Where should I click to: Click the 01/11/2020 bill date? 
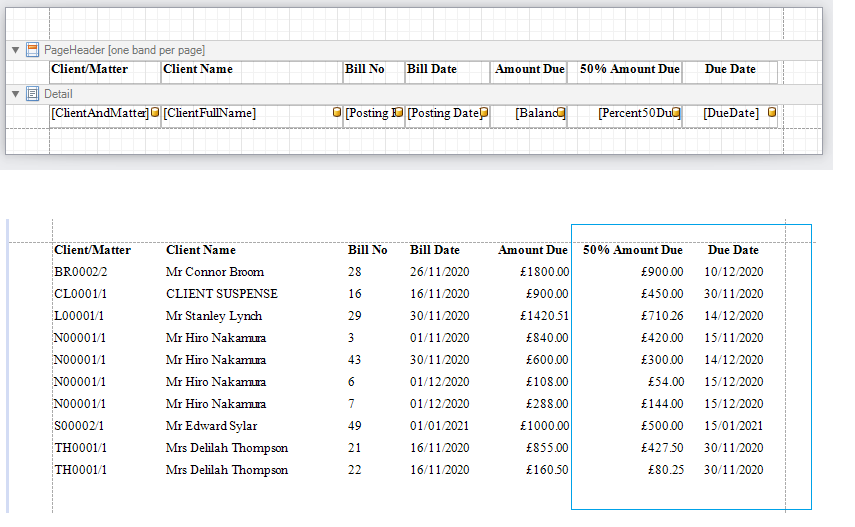[439, 338]
